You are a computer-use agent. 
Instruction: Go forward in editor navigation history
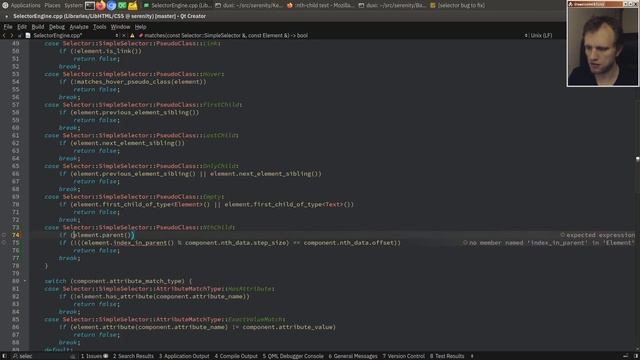point(11,36)
